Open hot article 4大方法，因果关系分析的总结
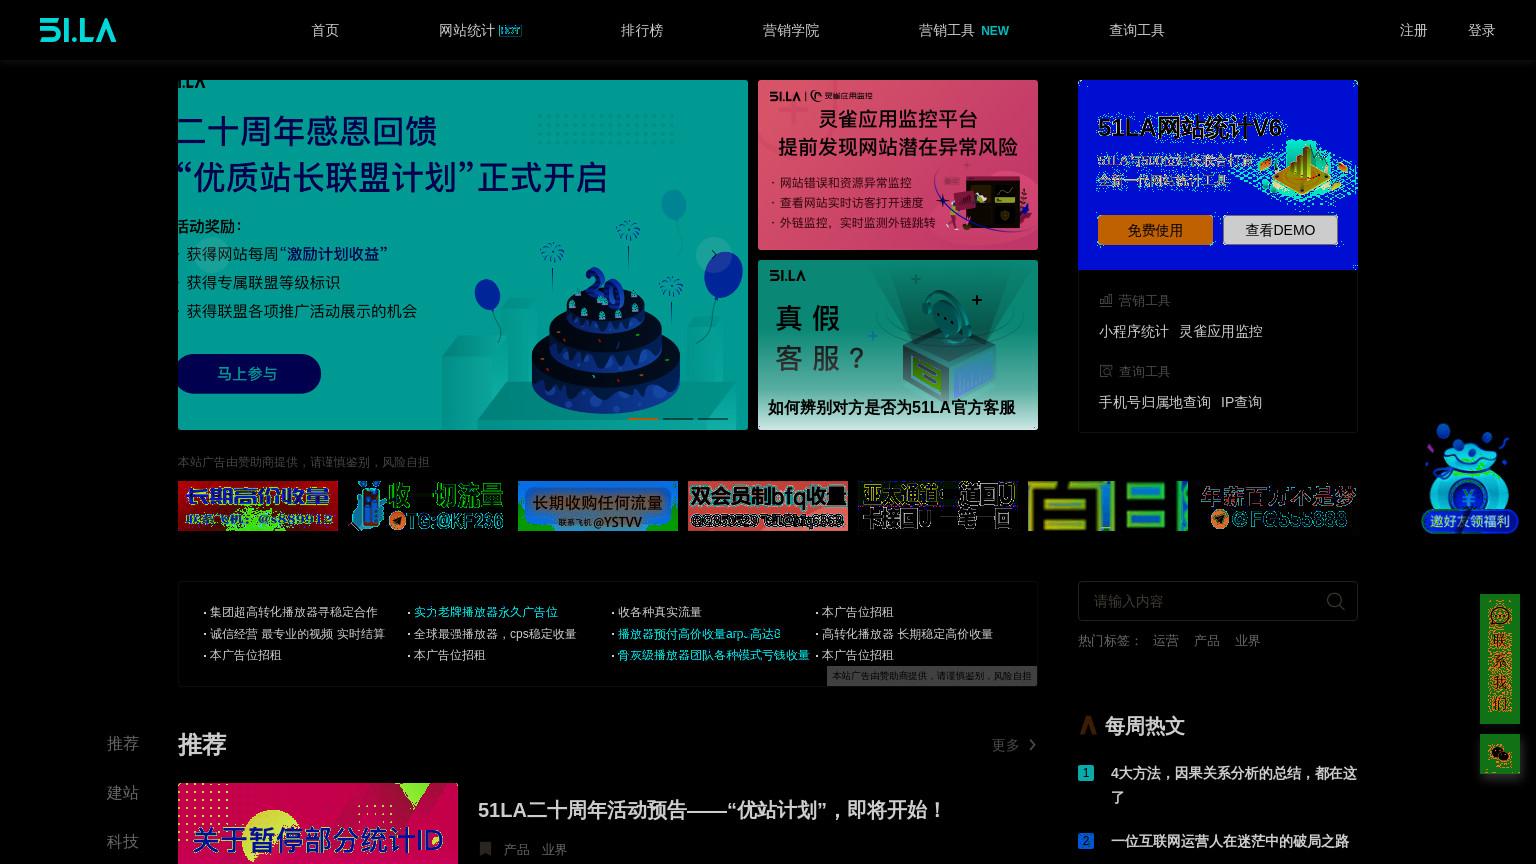The width and height of the screenshot is (1536, 864). (1234, 785)
